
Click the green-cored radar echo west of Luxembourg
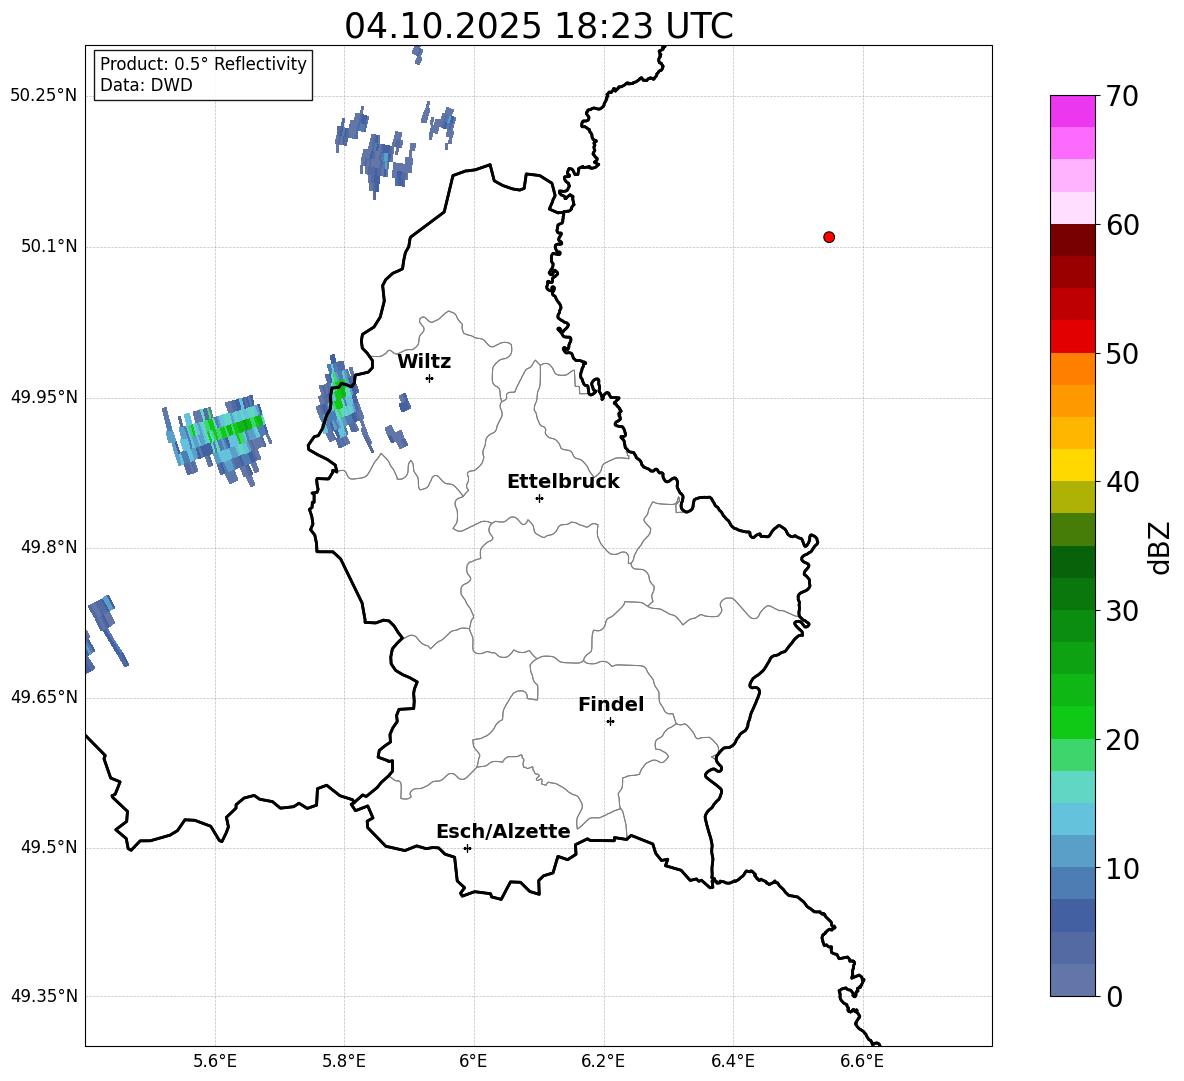click(x=217, y=440)
